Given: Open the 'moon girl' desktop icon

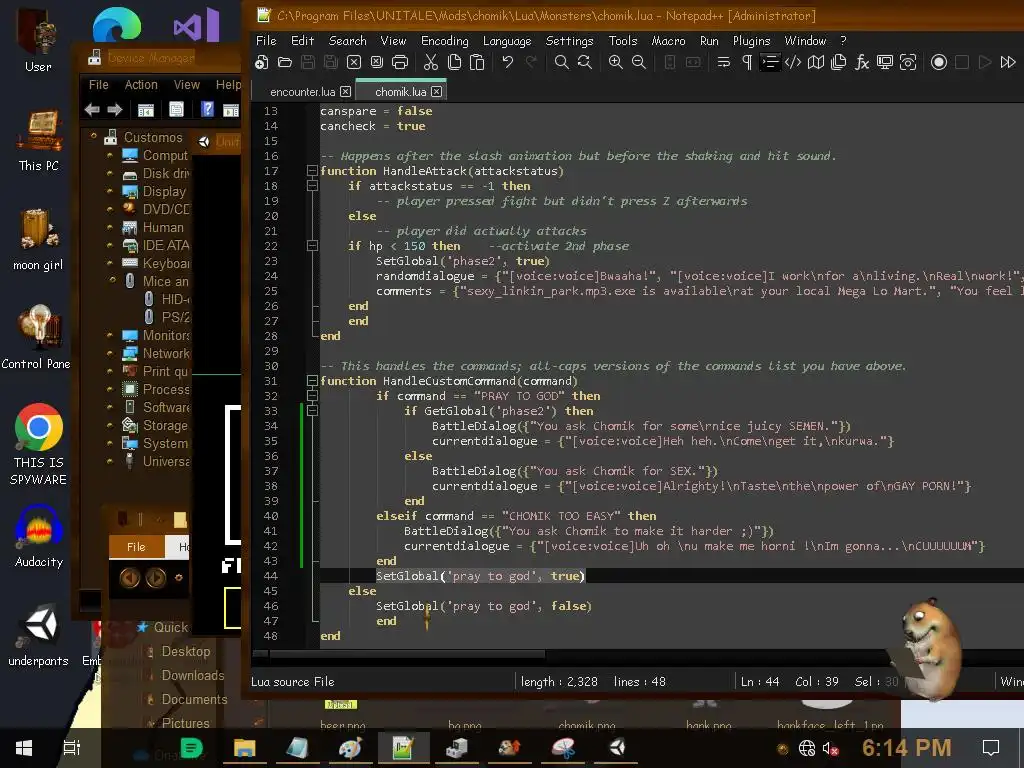Looking at the screenshot, I should tap(39, 239).
